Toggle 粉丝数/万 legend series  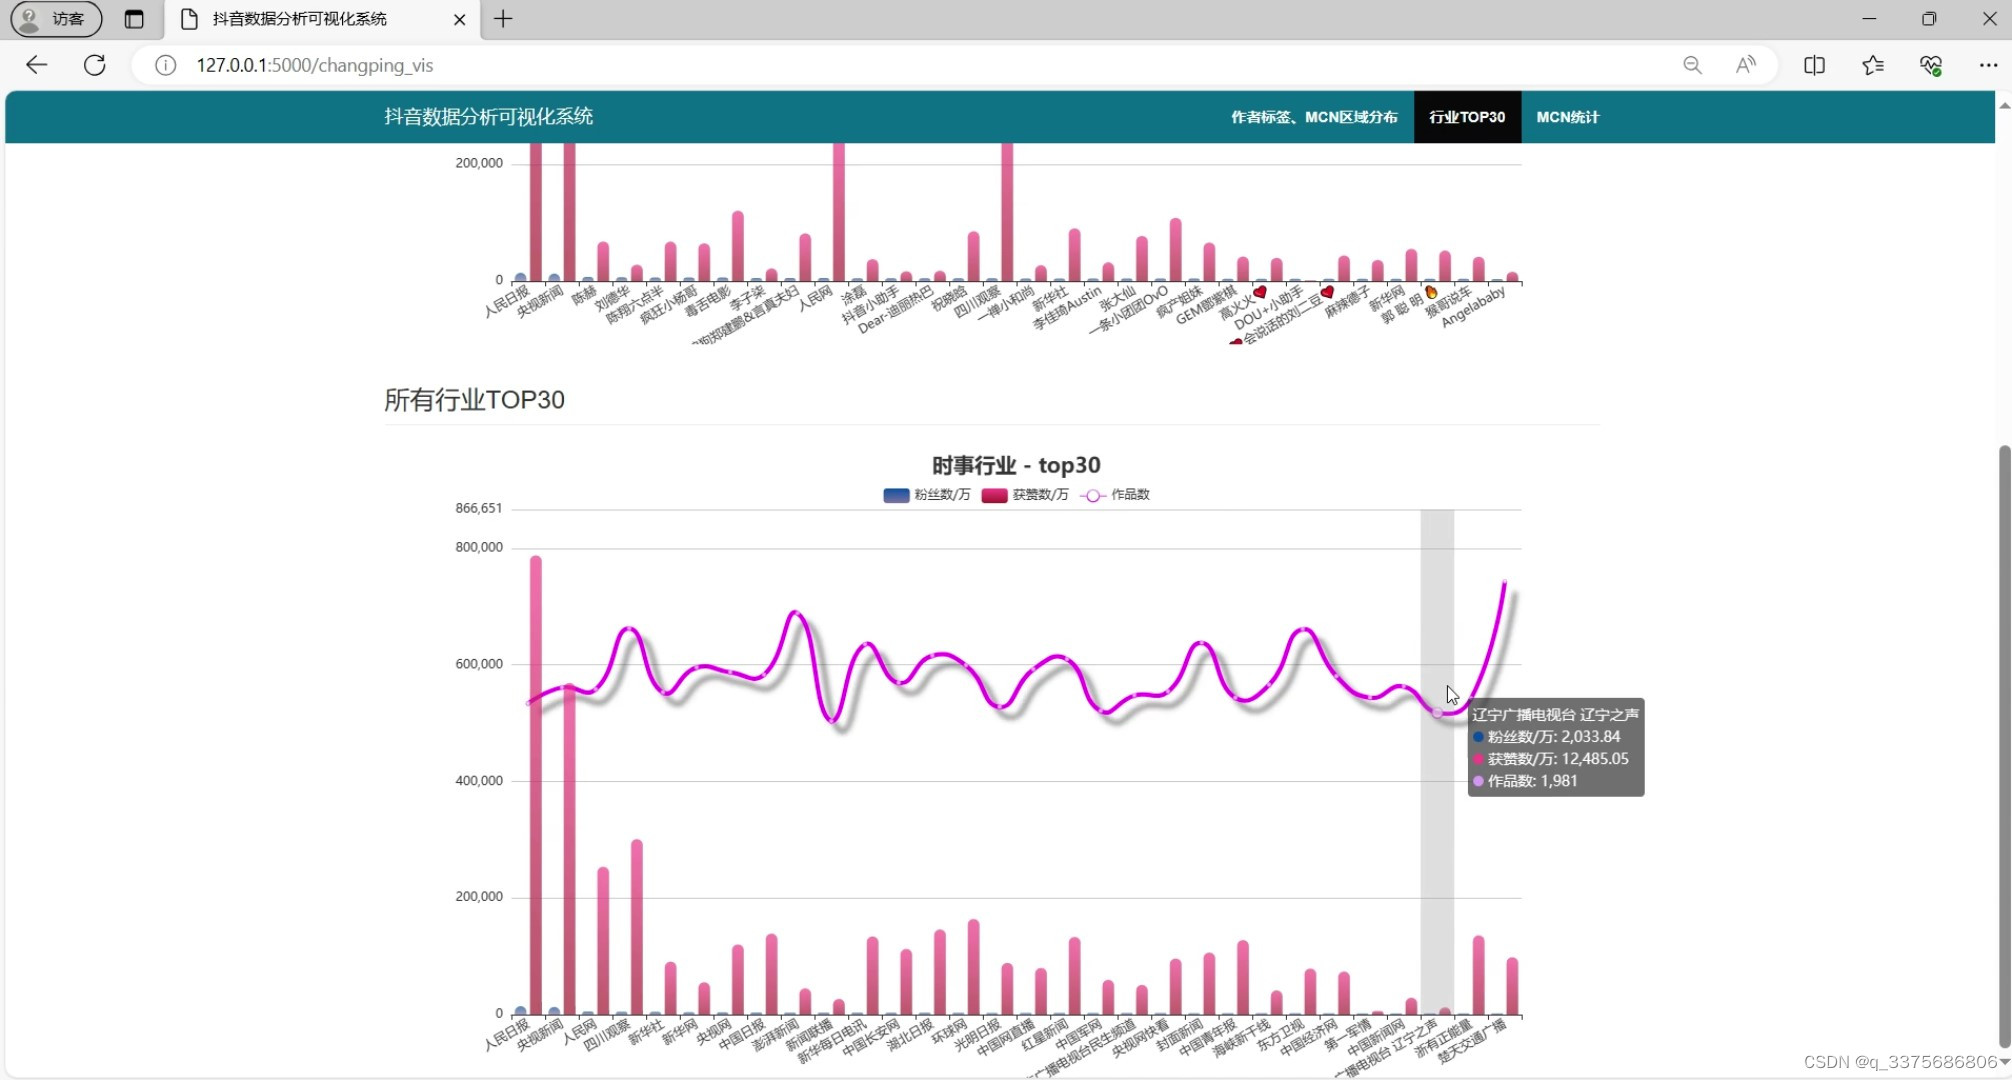[926, 495]
